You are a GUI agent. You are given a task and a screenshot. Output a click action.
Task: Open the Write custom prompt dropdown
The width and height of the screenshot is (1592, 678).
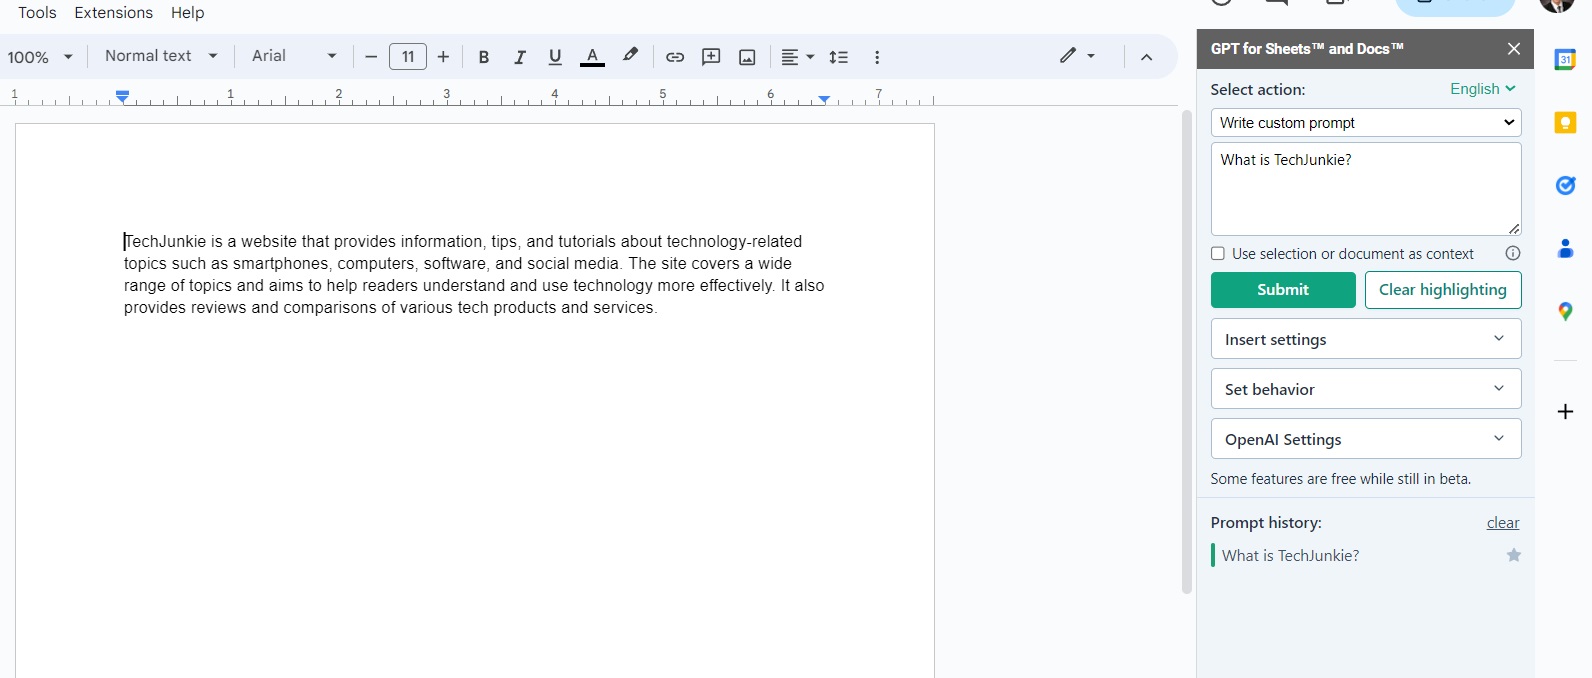(x=1366, y=122)
